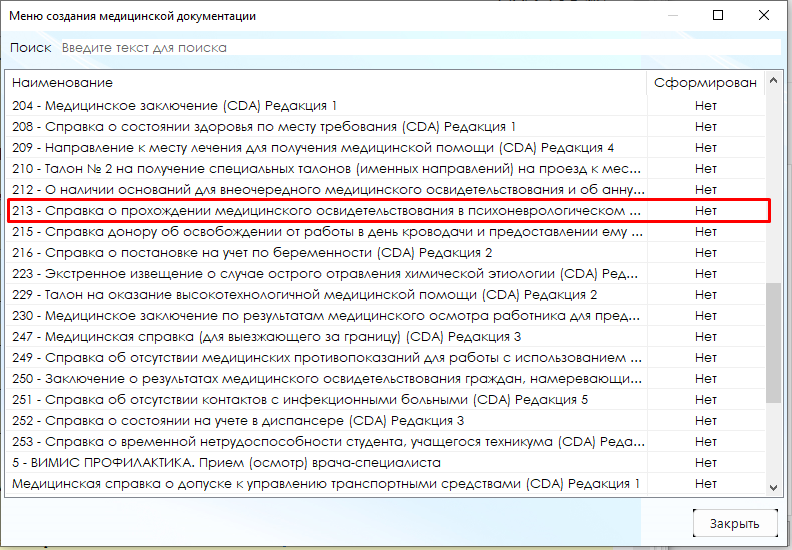792x550 pixels.
Task: Select row '223 - Экстренное извещение'
Action: click(386, 274)
